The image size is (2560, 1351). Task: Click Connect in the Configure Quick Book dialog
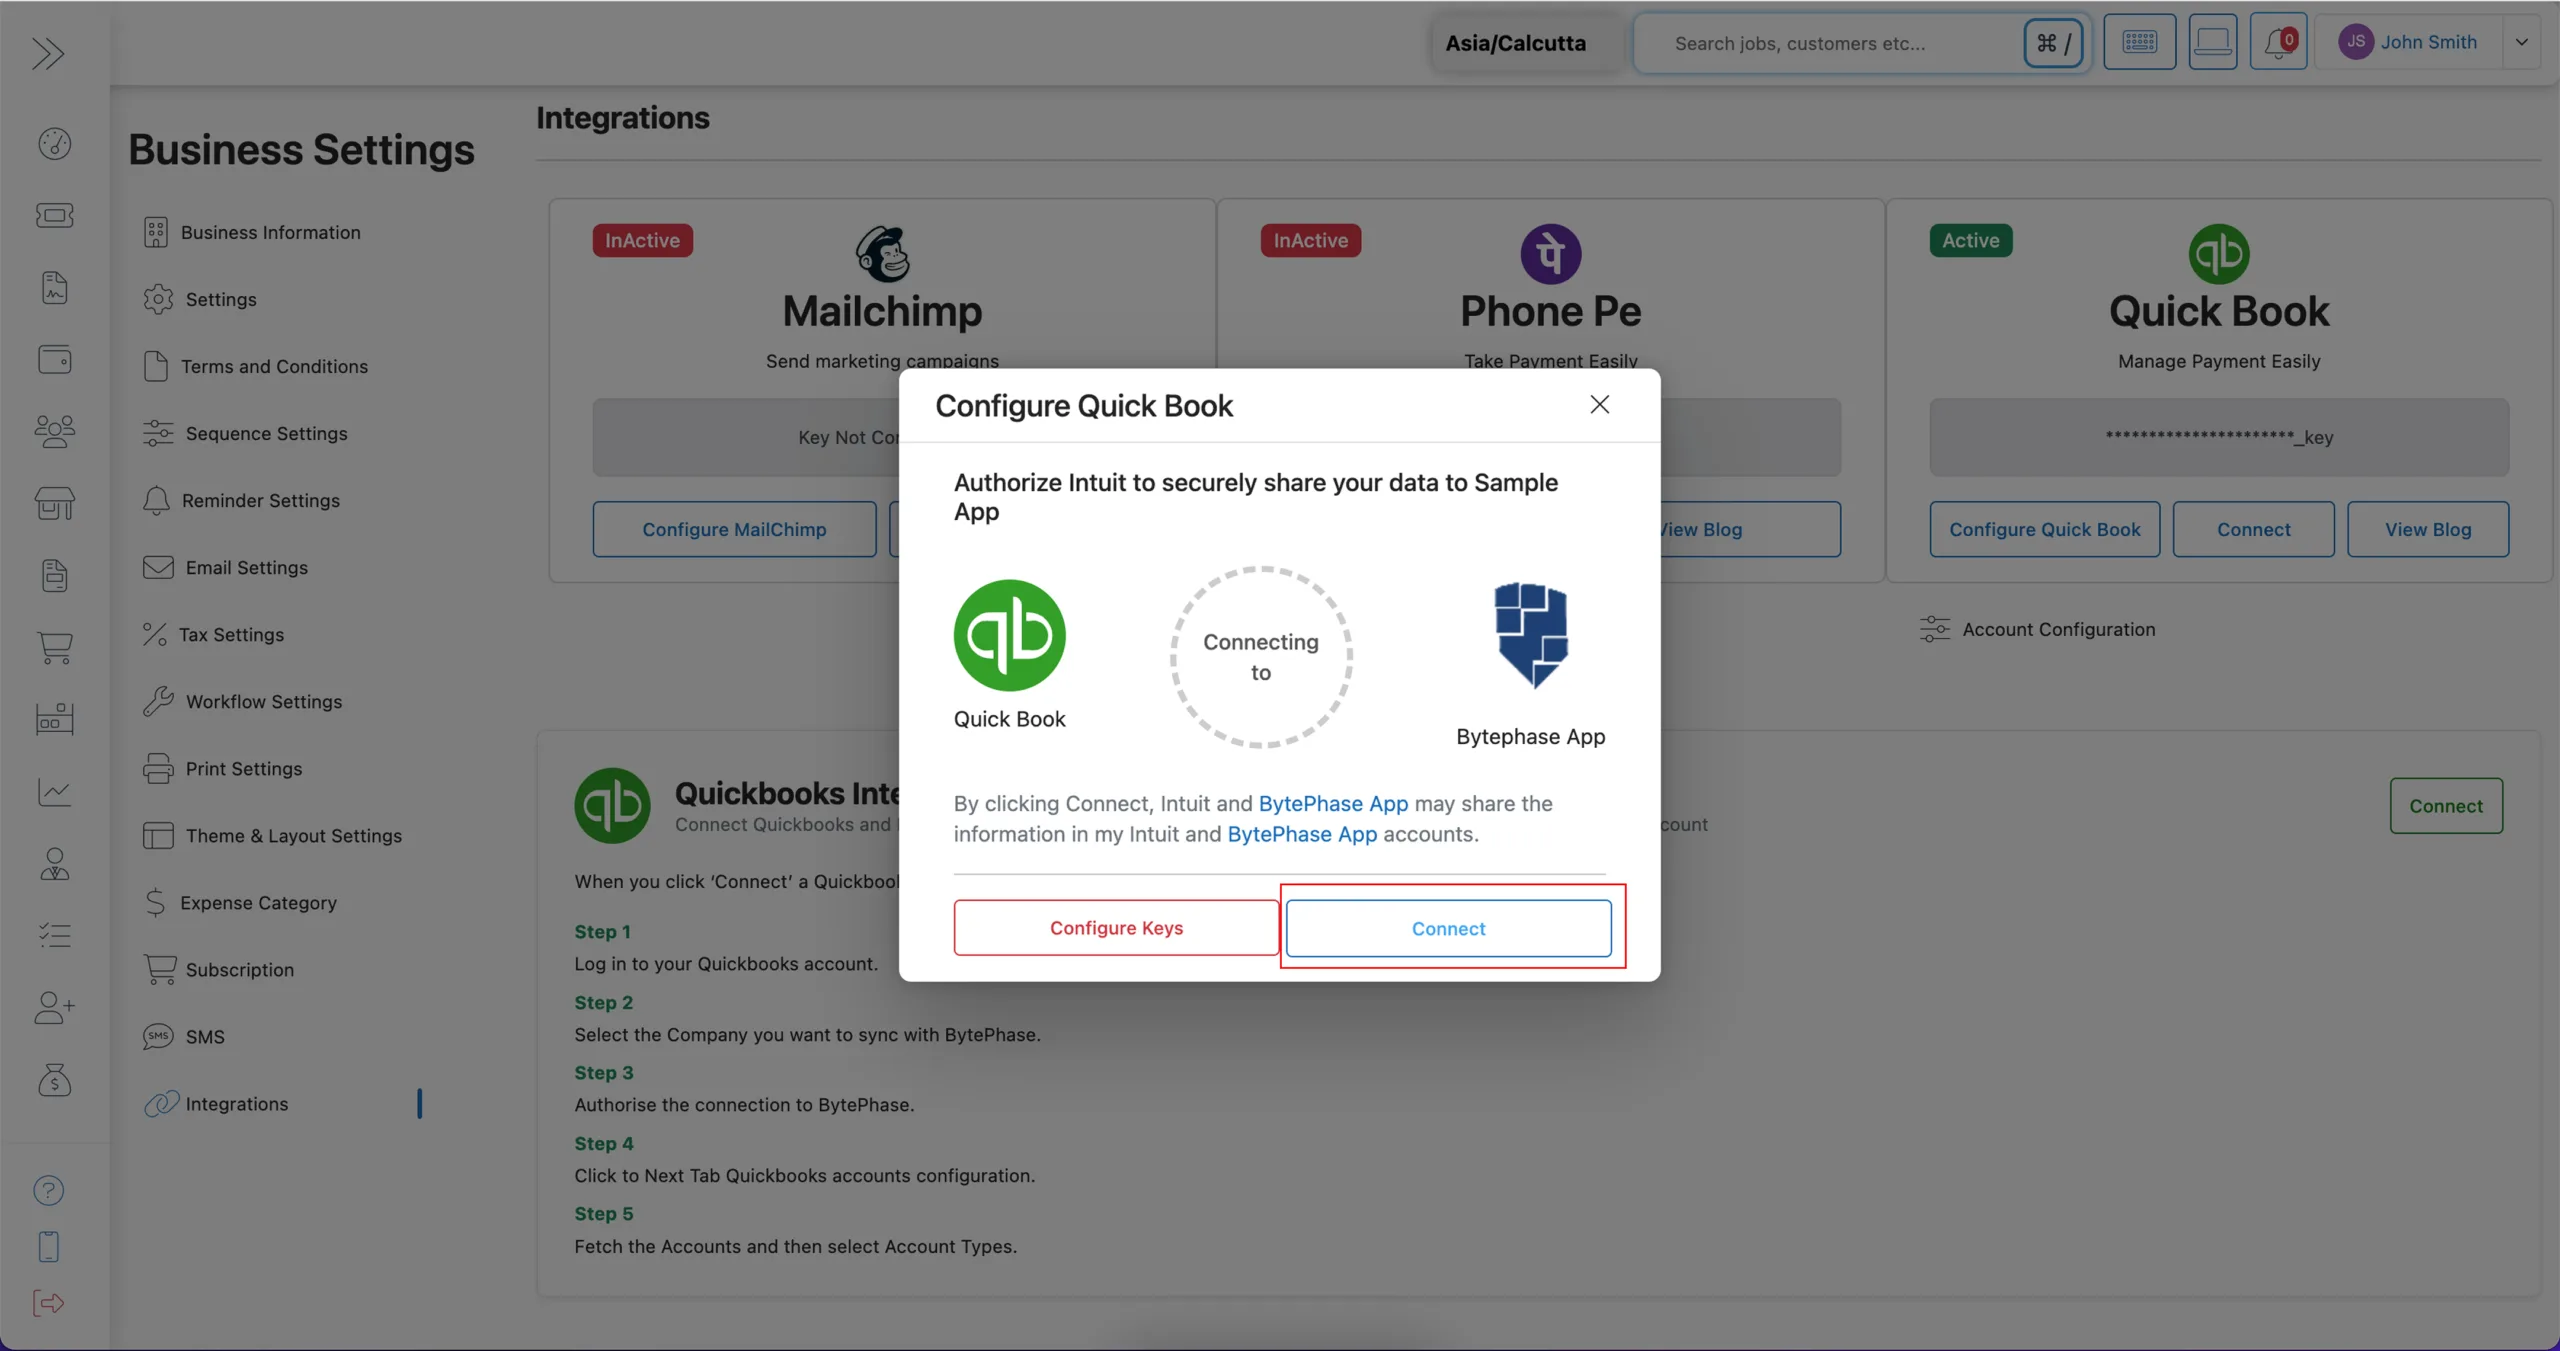point(1448,928)
